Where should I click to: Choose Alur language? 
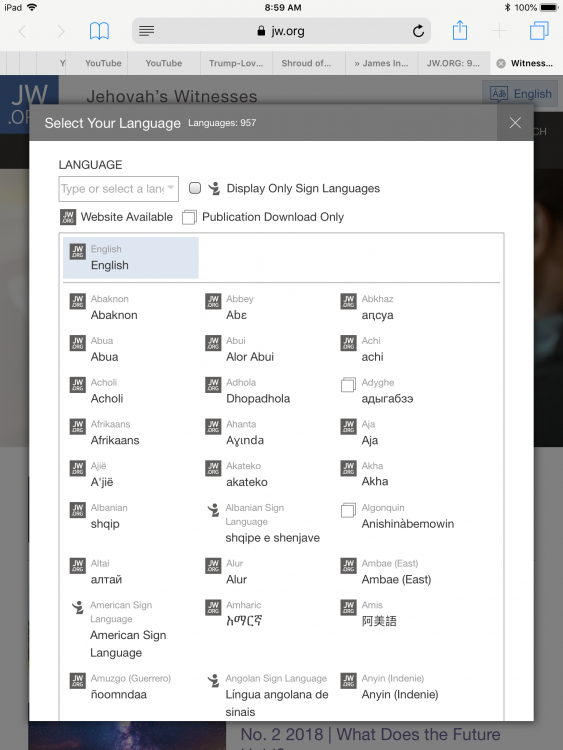(x=236, y=579)
